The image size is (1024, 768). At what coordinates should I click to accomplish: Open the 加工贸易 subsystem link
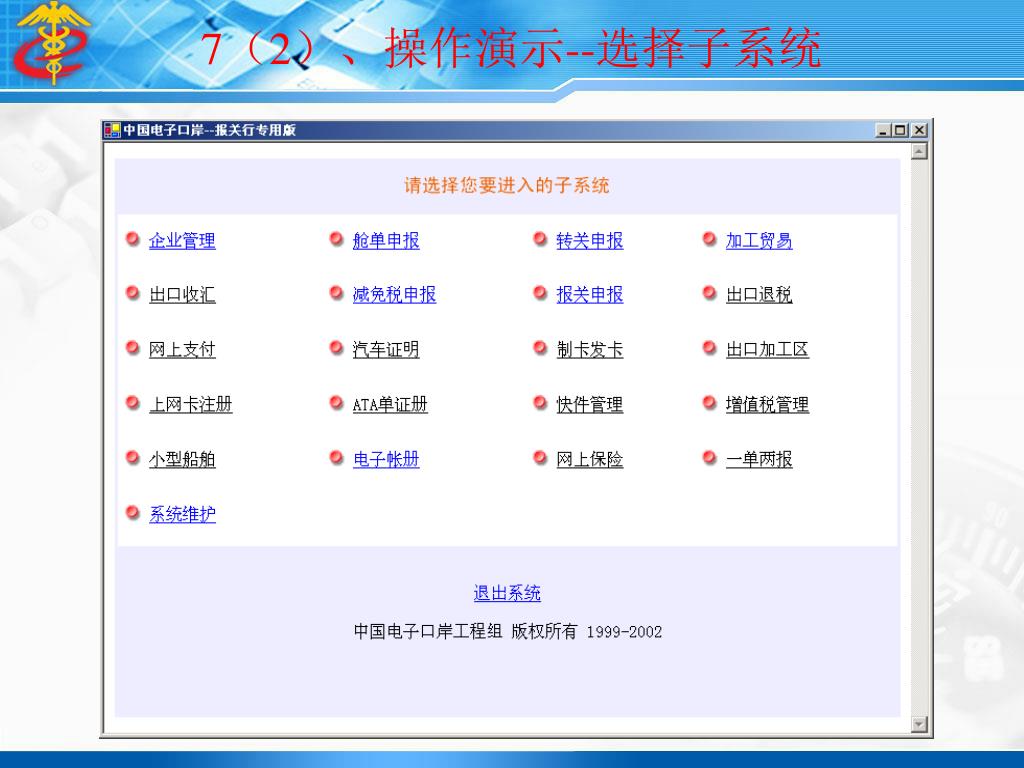[x=759, y=240]
